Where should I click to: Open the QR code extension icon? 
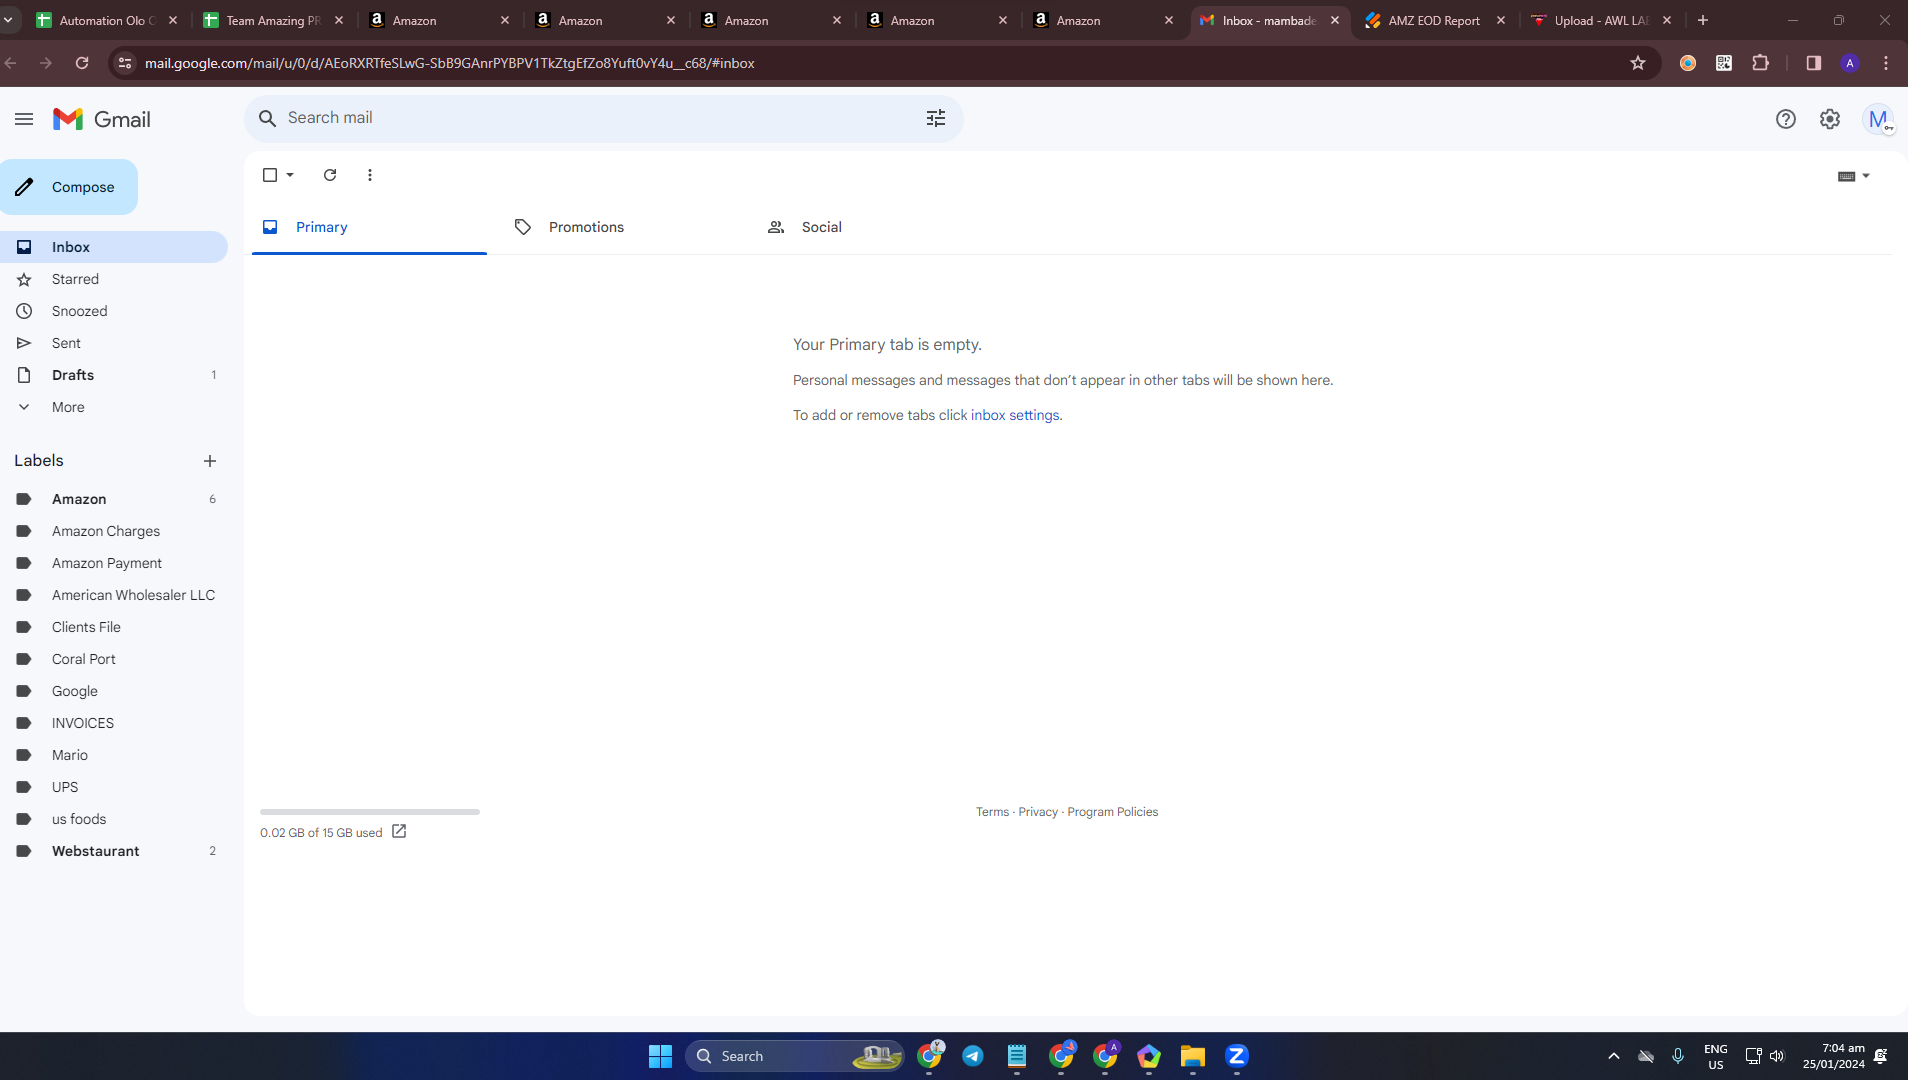click(1724, 63)
